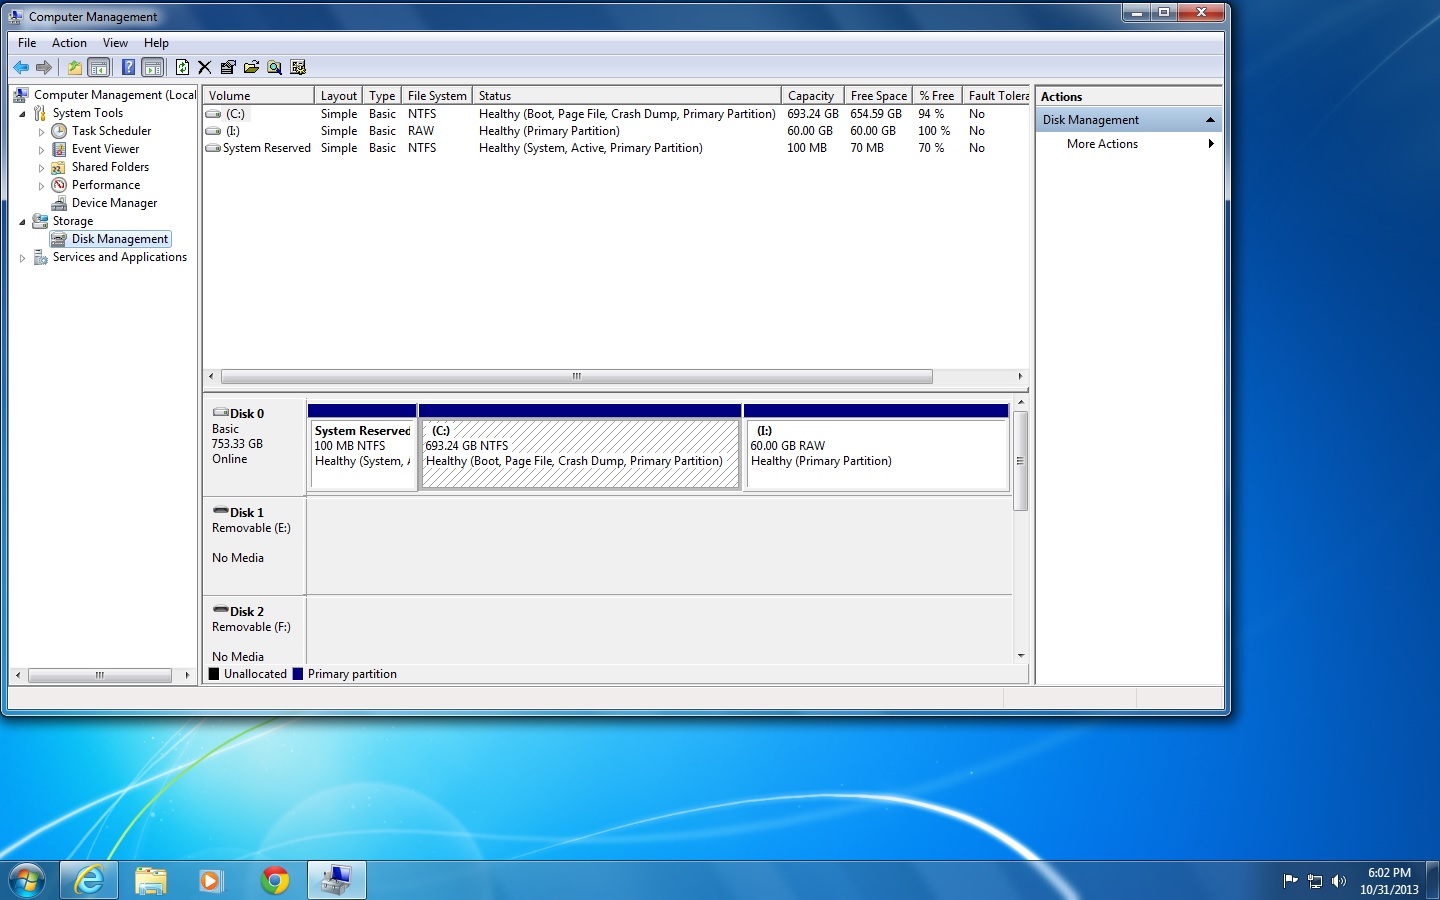Select Task Scheduler in the tree

click(111, 131)
